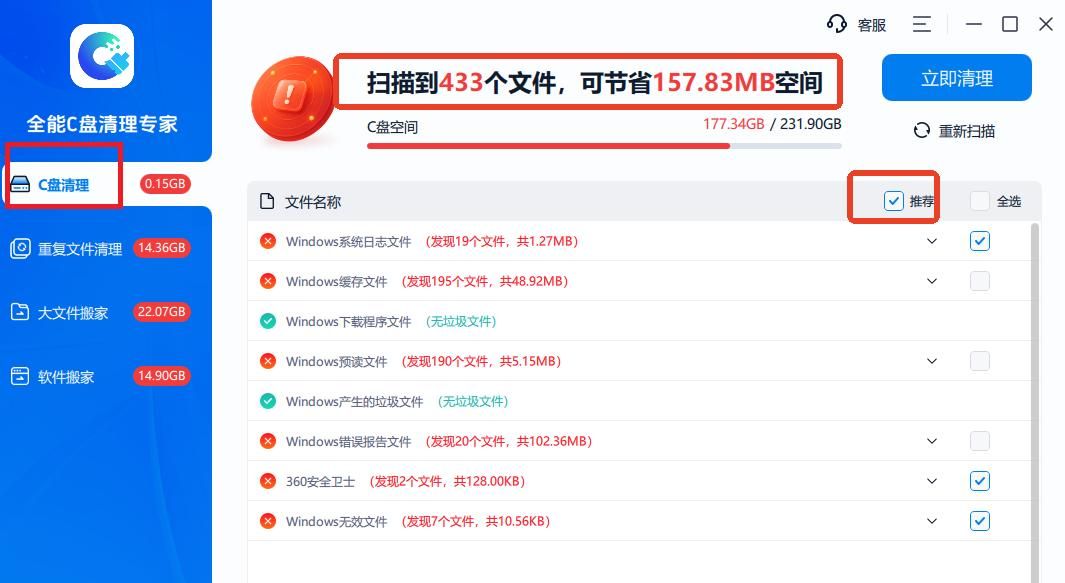Select the 重复文件清理 sidebar icon
The width and height of the screenshot is (1065, 583).
(22, 248)
